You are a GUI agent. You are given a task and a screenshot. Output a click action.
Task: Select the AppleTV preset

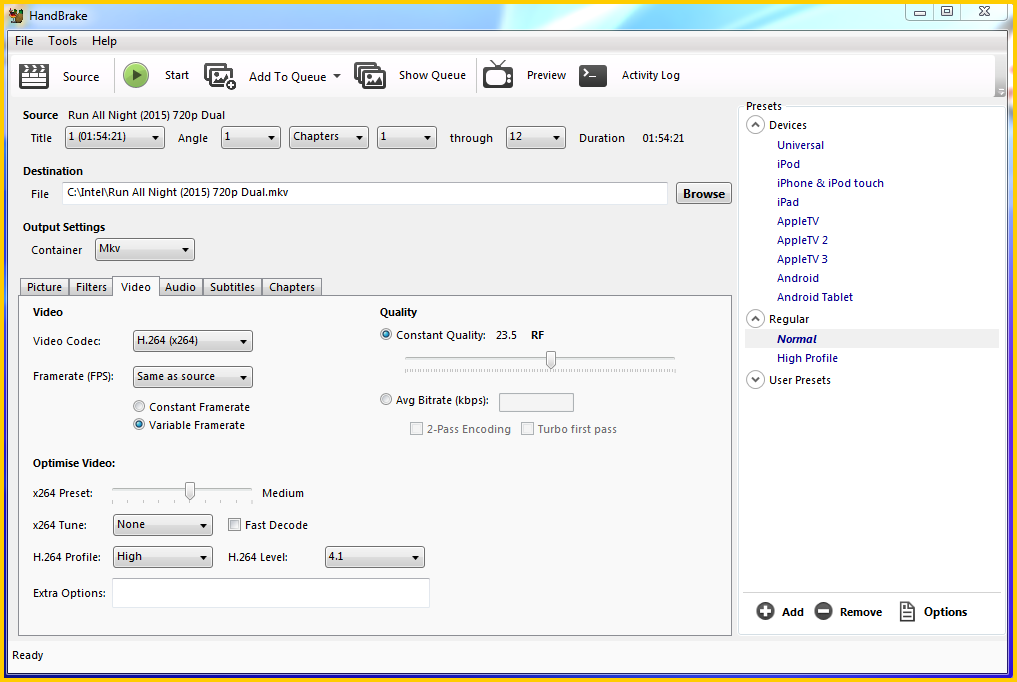pos(798,221)
